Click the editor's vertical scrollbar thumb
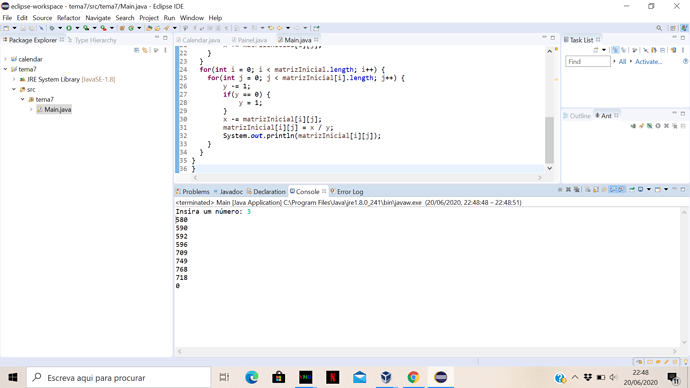This screenshot has width=690, height=388. (x=549, y=140)
